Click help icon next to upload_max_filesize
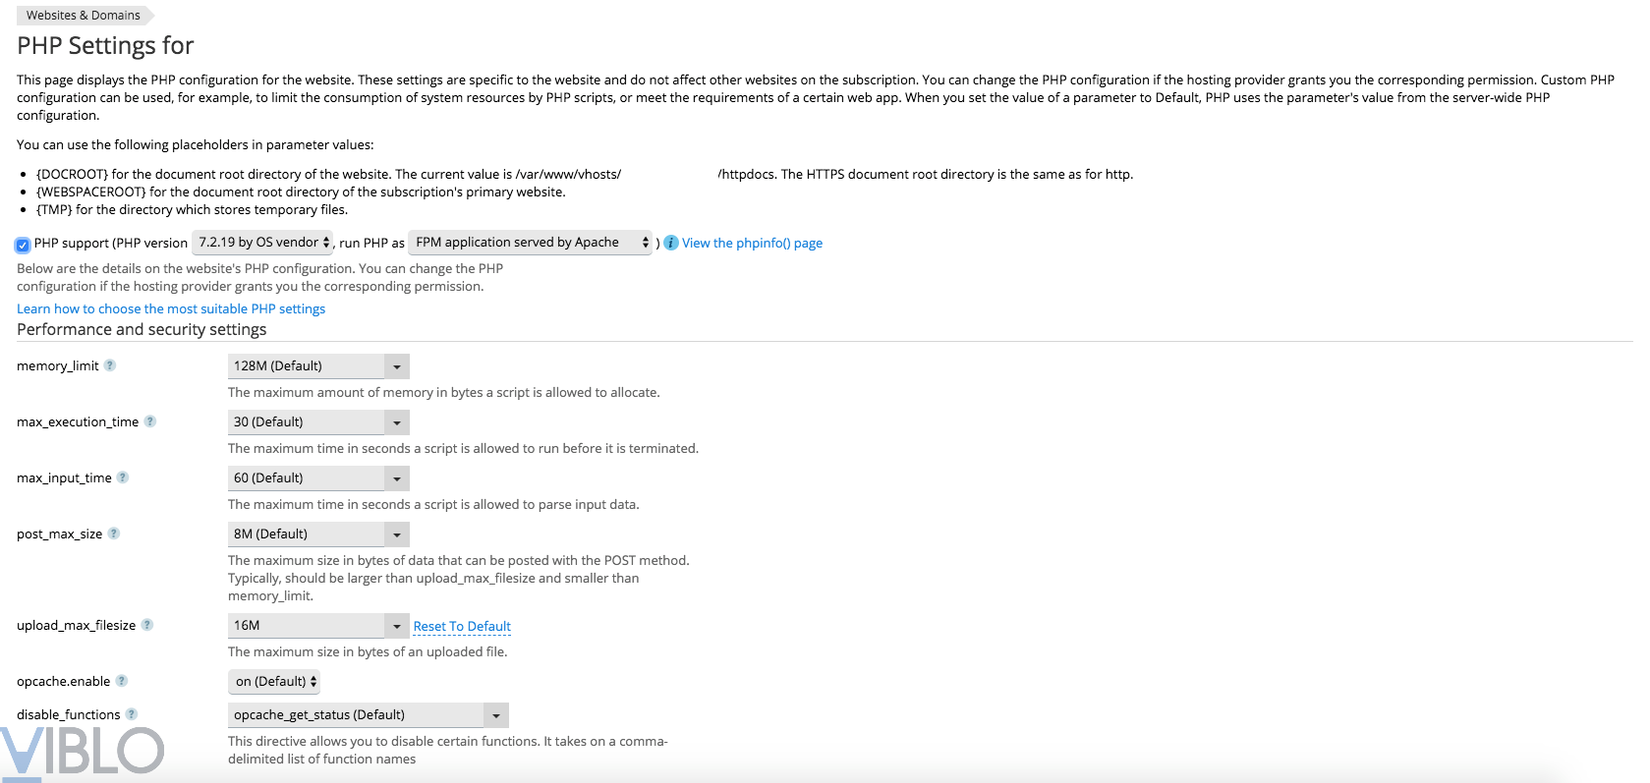This screenshot has width=1650, height=783. coord(147,625)
